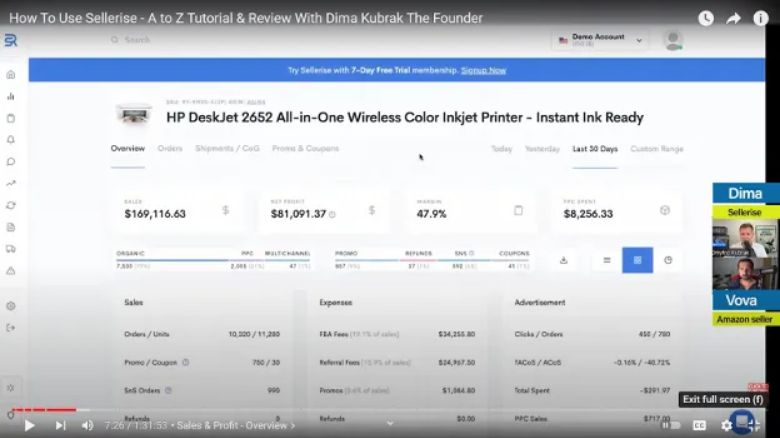Open the trend line sidebar icon
The image size is (780, 438).
click(11, 184)
